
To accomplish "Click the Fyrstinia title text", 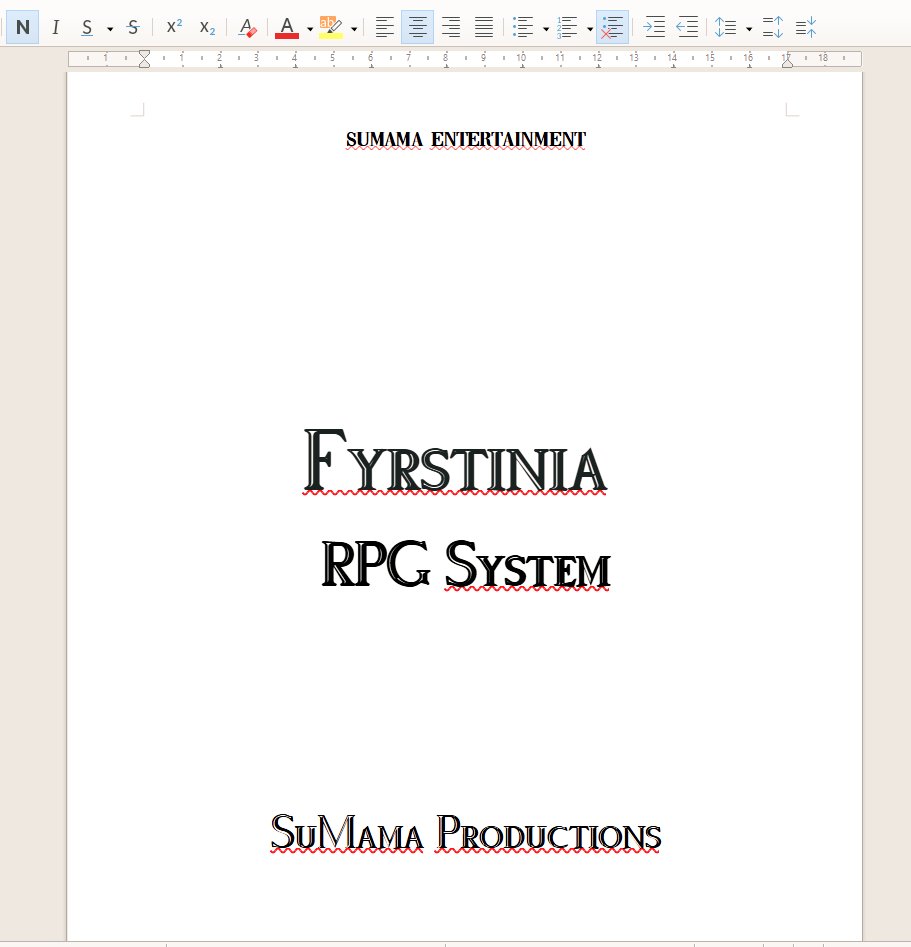I will coord(455,462).
